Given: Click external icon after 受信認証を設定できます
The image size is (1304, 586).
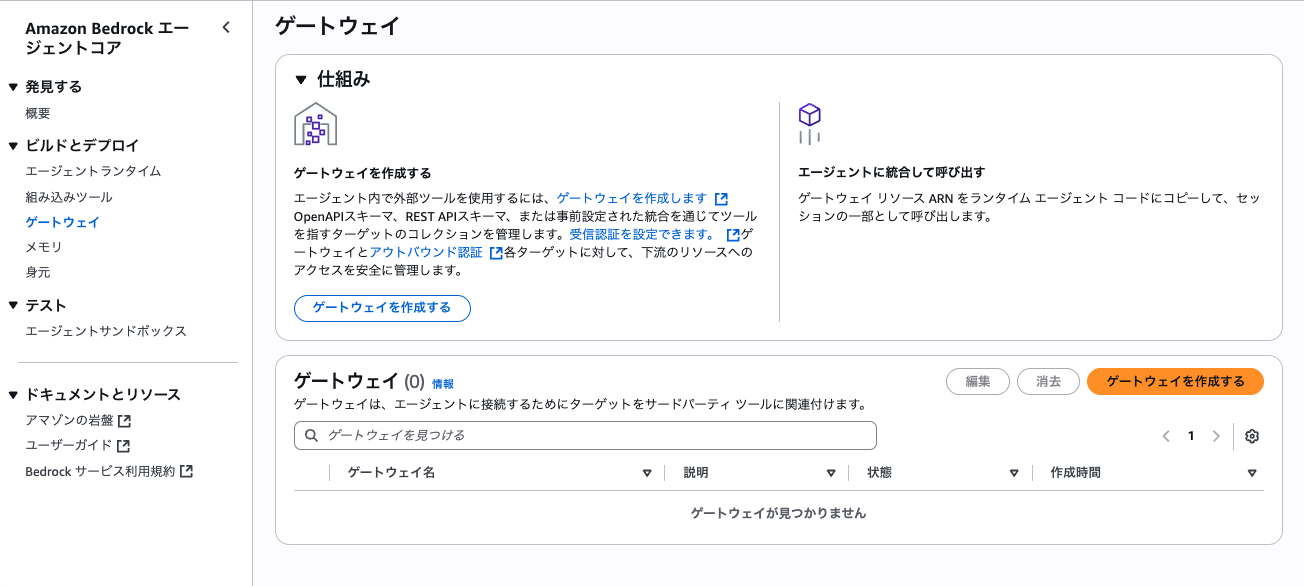Looking at the screenshot, I should 733,235.
